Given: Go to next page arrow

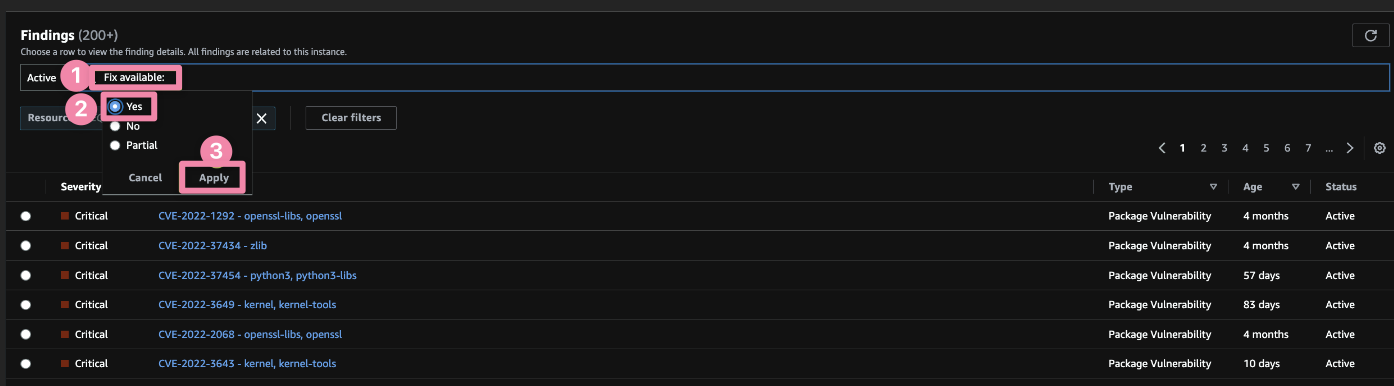Looking at the screenshot, I should (x=1350, y=148).
